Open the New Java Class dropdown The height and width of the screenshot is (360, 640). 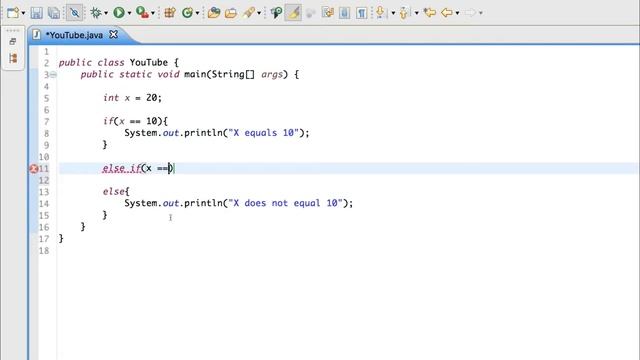pos(198,13)
